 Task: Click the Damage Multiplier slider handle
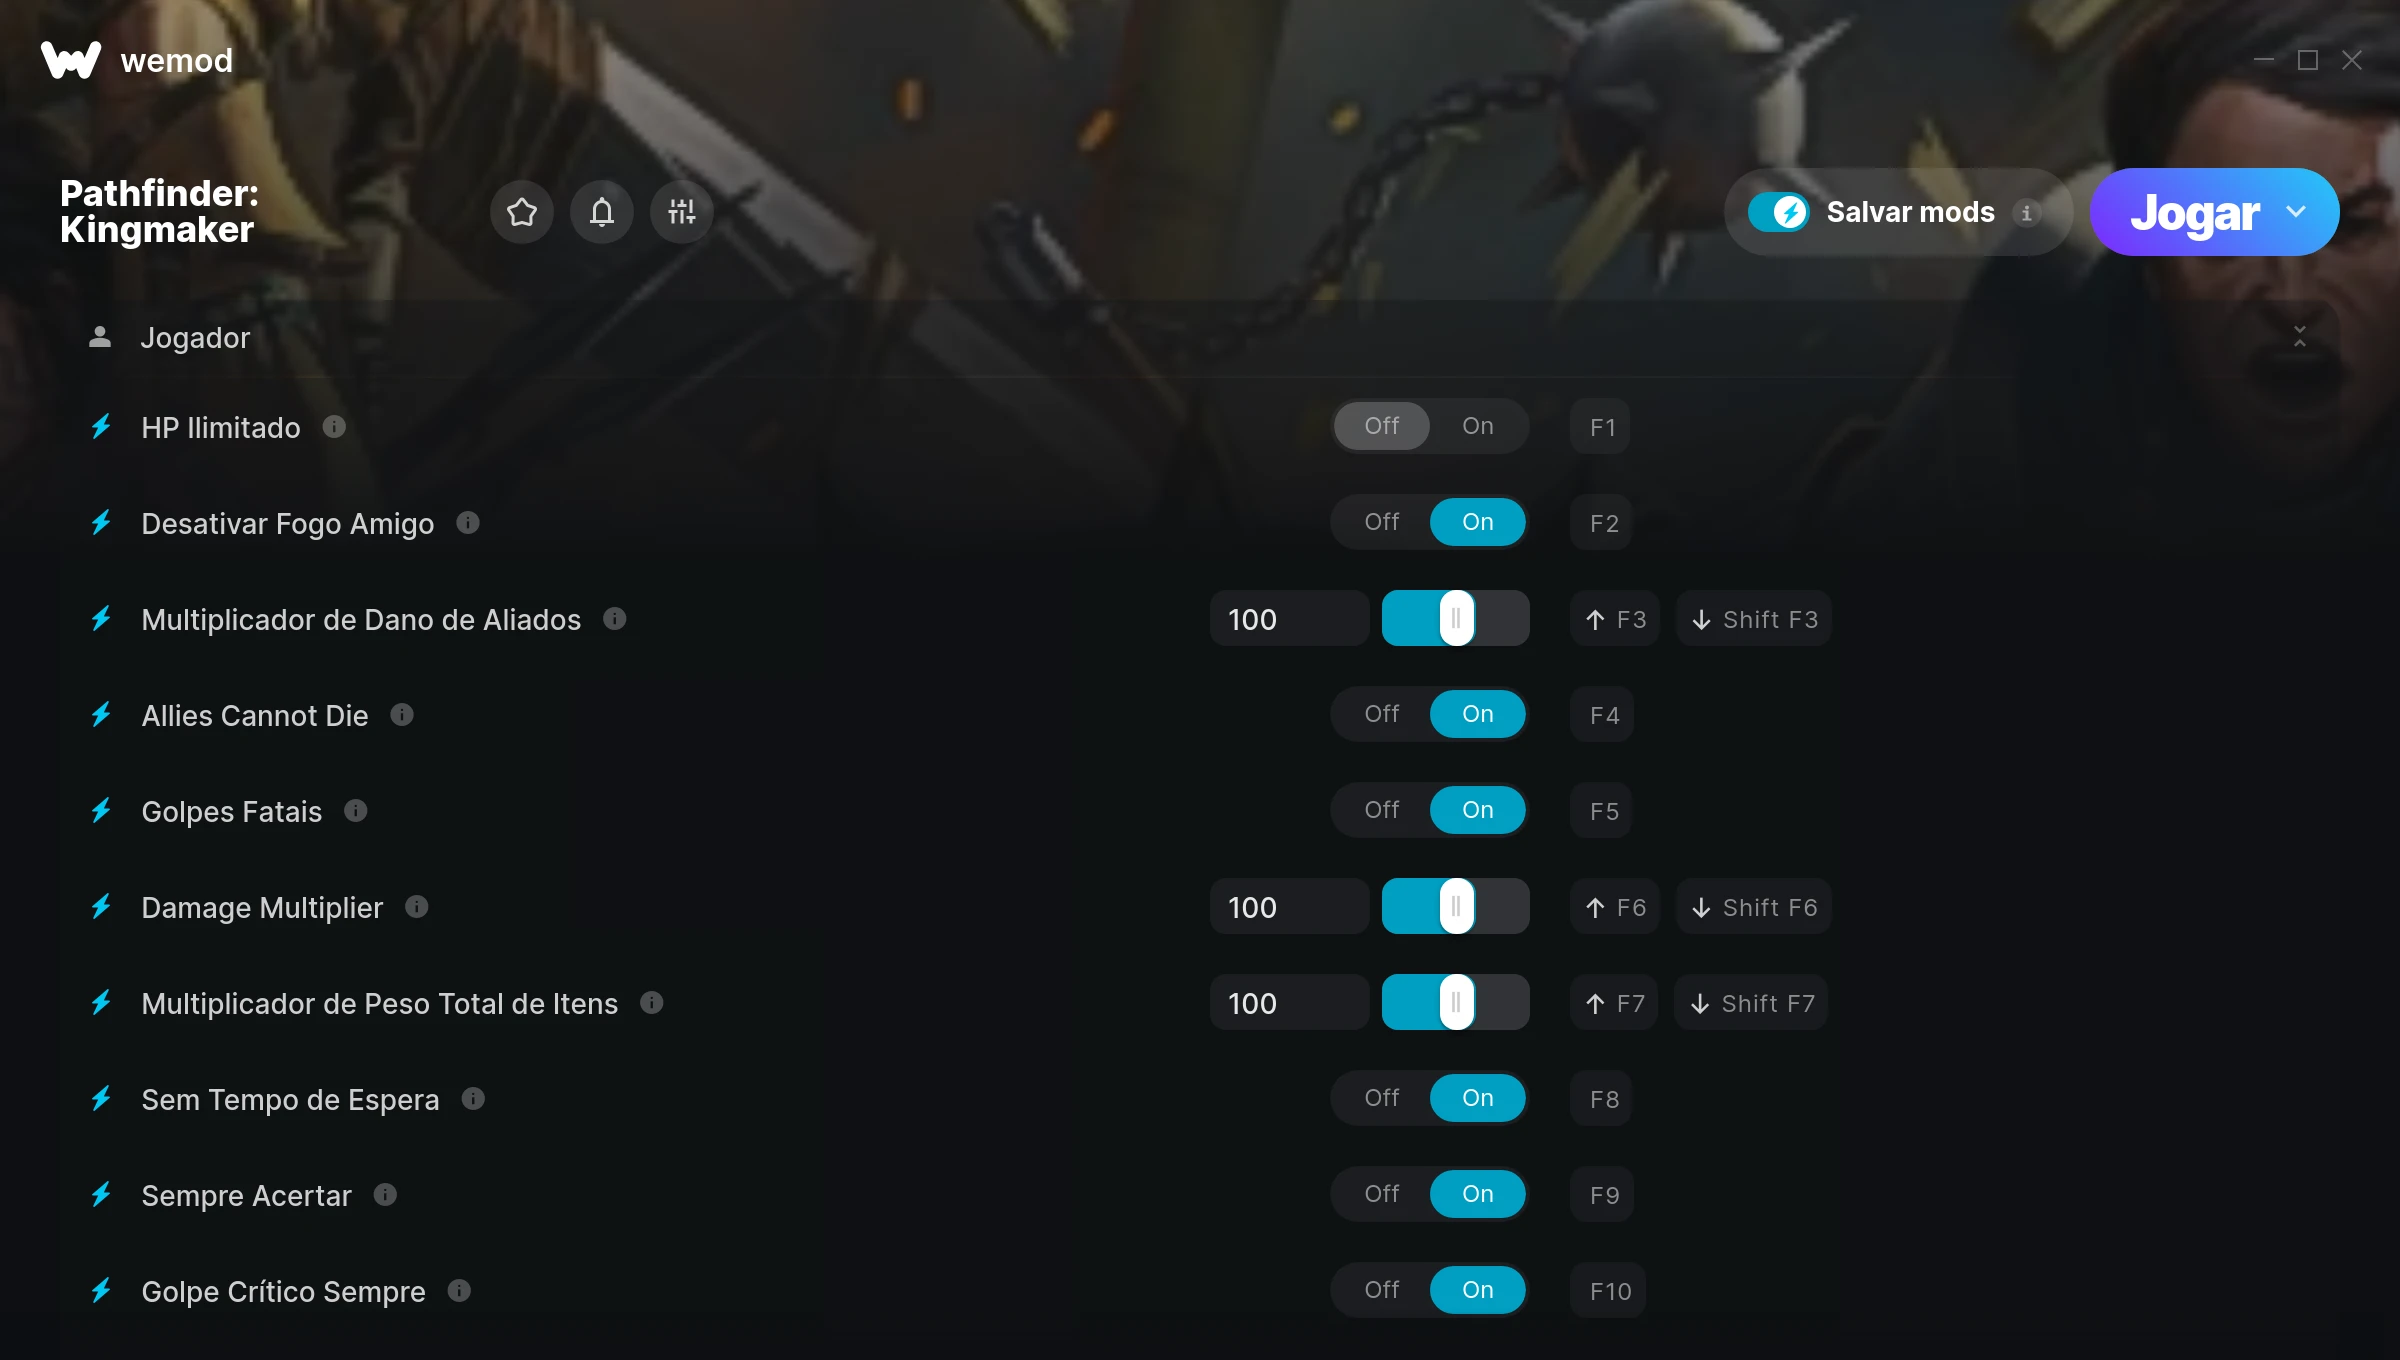(x=1456, y=907)
